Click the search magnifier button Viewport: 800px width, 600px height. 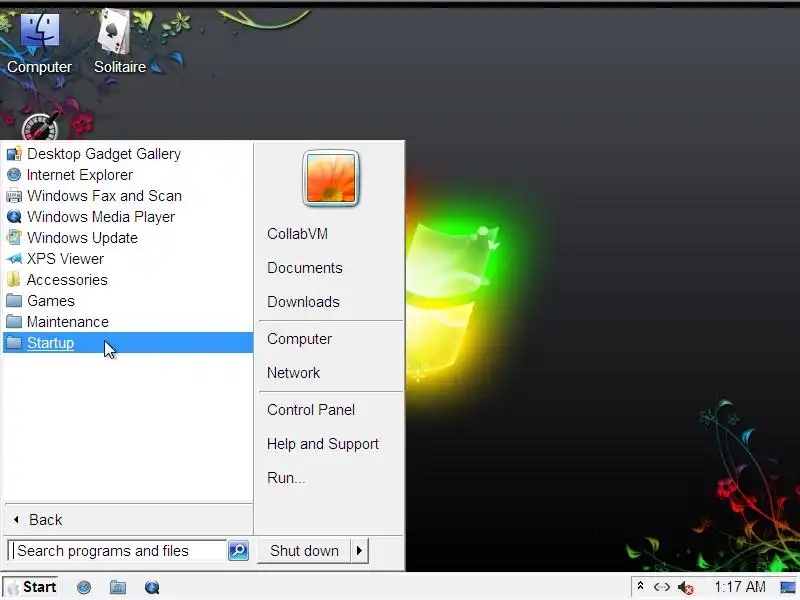pyautogui.click(x=238, y=551)
